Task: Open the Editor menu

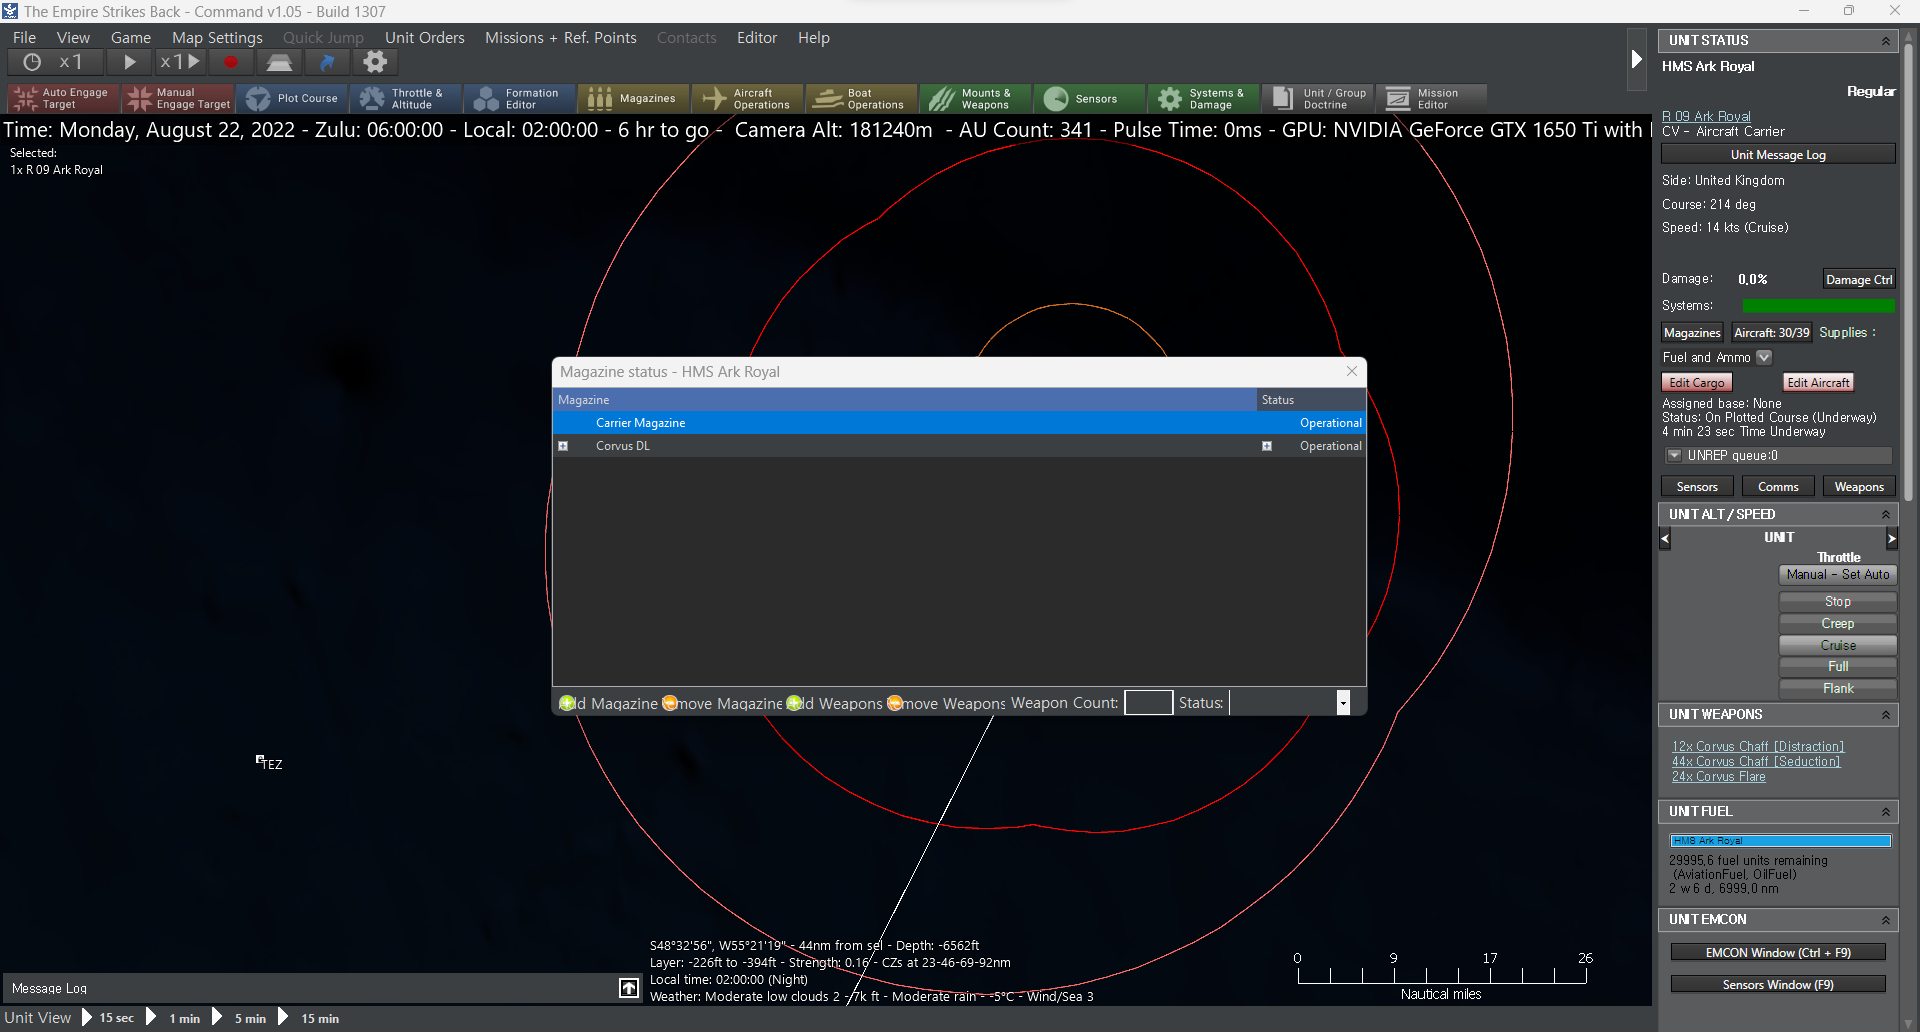Action: coord(757,38)
